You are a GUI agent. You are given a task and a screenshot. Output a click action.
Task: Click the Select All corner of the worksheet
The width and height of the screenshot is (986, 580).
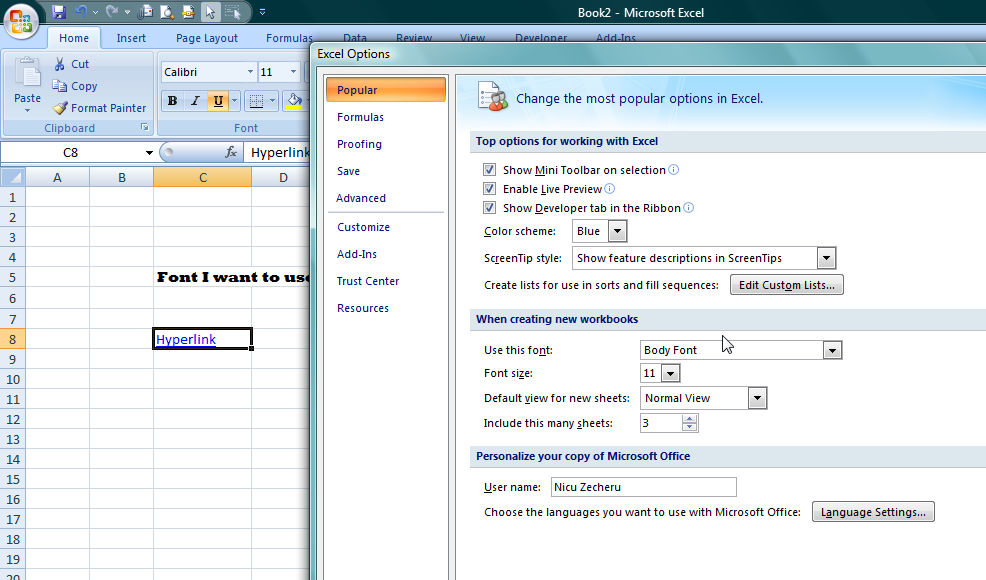coord(13,177)
